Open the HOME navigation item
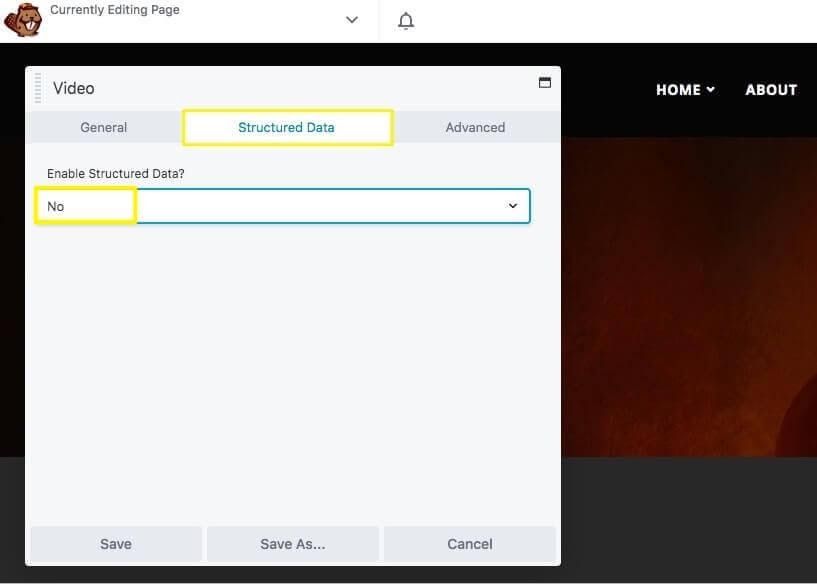This screenshot has width=817, height=584. (678, 90)
